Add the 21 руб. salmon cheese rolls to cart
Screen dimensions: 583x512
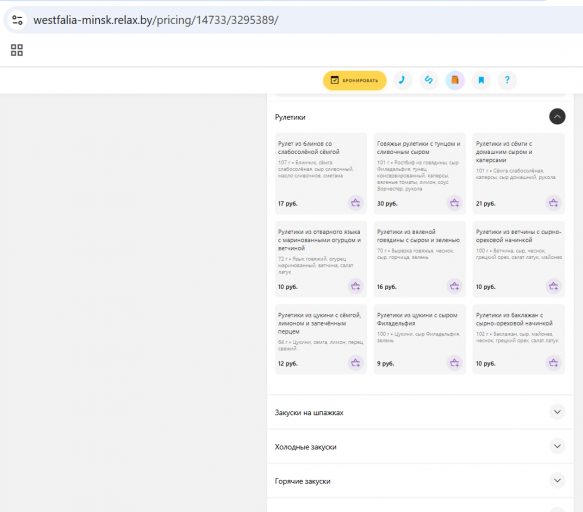point(553,203)
